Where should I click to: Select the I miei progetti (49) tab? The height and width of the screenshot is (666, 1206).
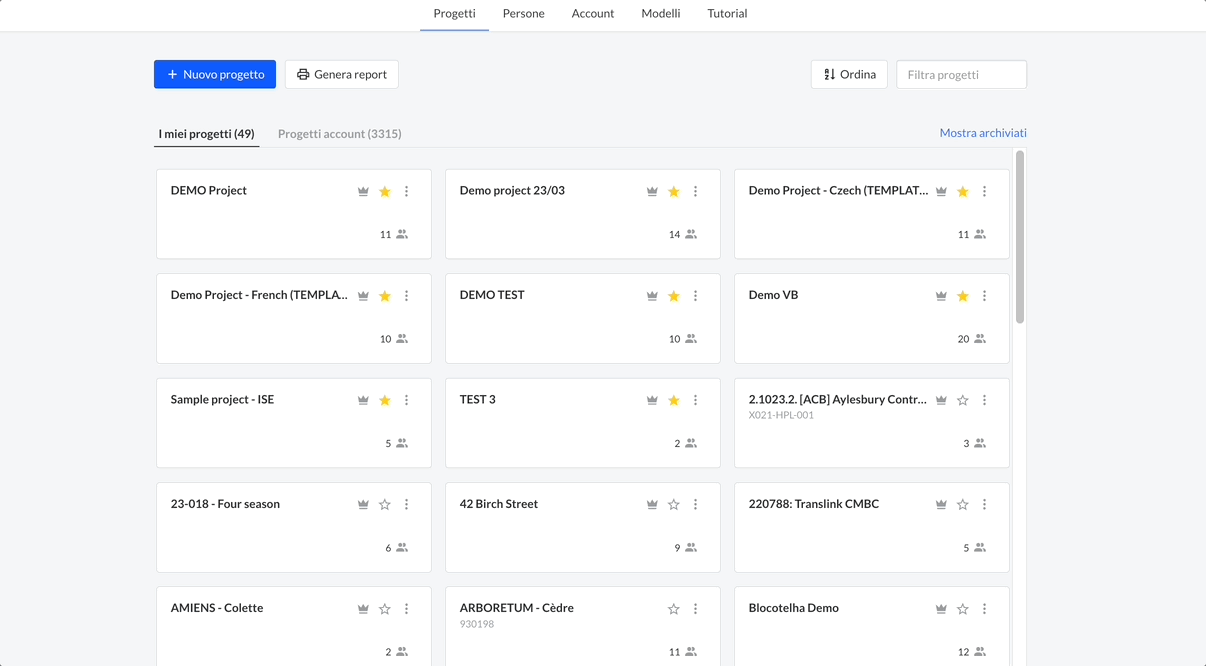tap(206, 134)
